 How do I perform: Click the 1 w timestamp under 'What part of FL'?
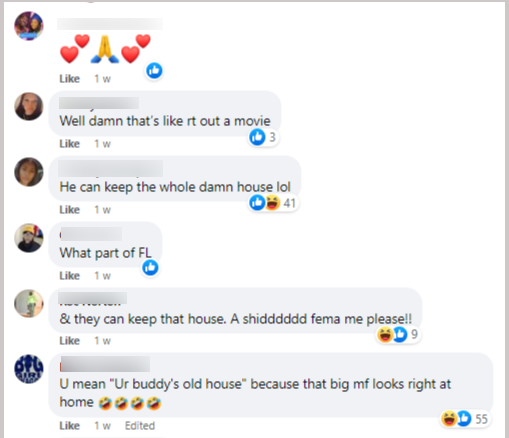point(102,276)
